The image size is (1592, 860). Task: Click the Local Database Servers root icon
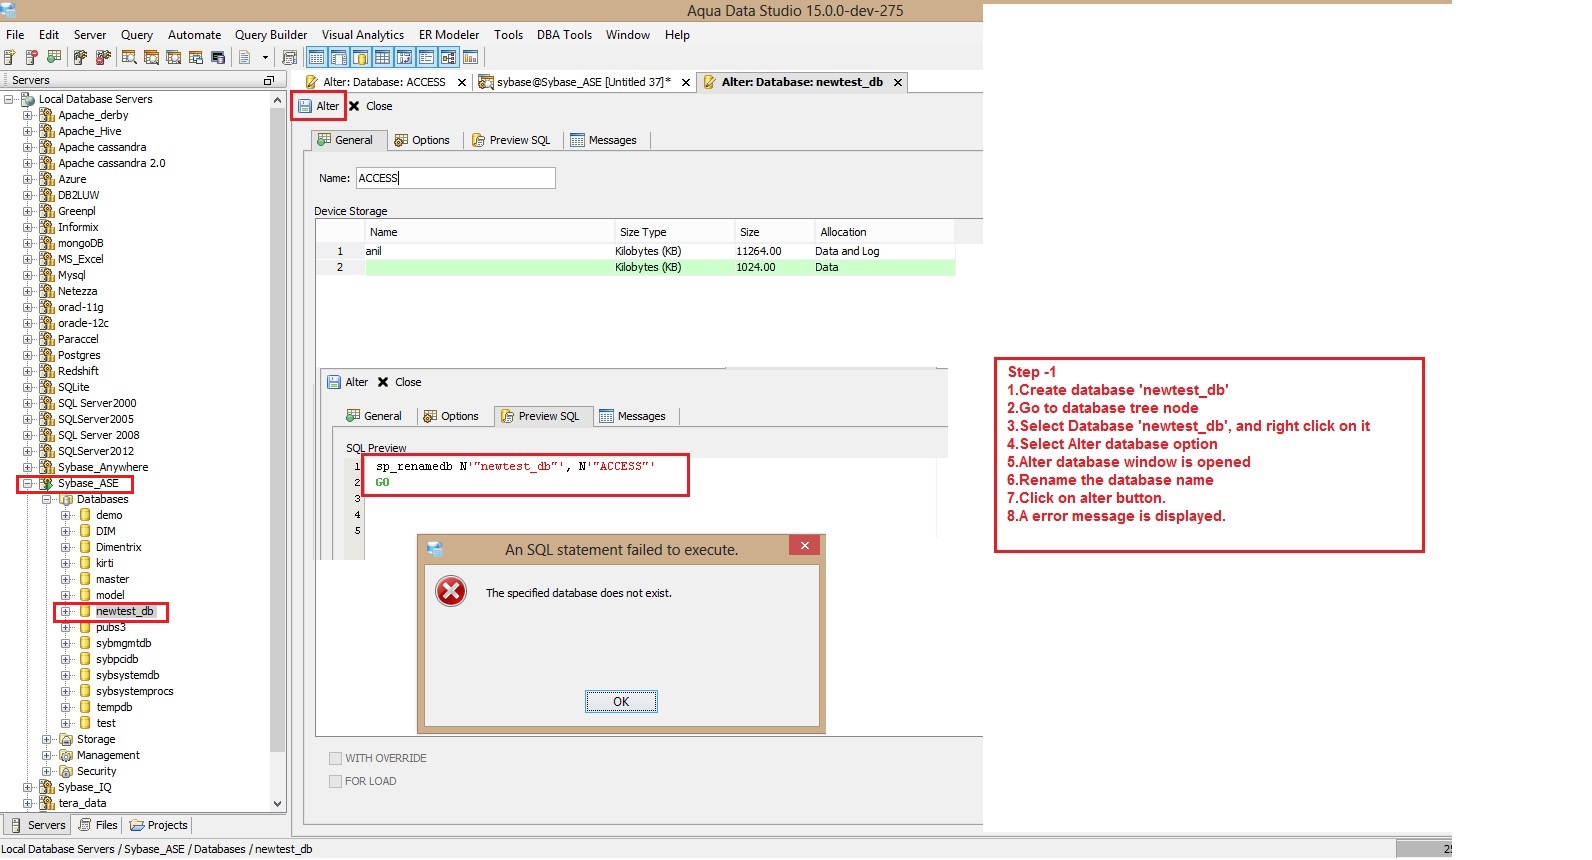click(28, 99)
